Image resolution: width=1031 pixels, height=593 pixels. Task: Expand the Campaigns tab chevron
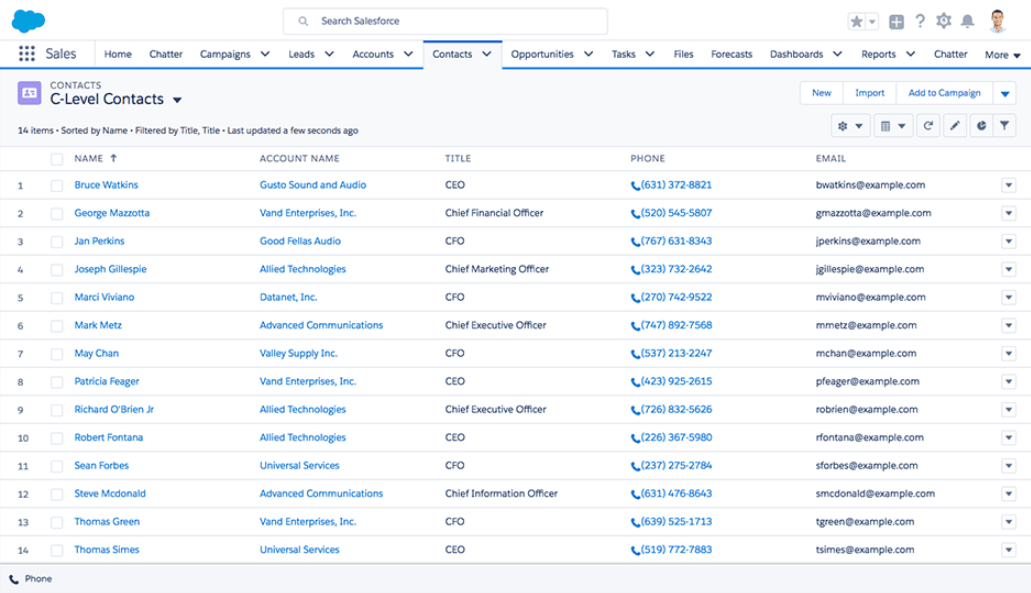coord(265,54)
